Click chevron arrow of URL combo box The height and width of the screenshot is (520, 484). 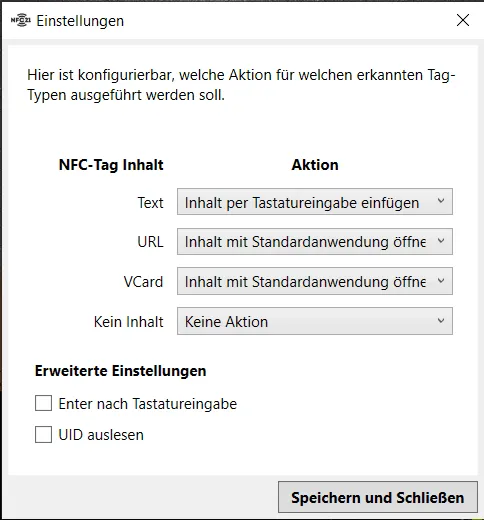(441, 241)
